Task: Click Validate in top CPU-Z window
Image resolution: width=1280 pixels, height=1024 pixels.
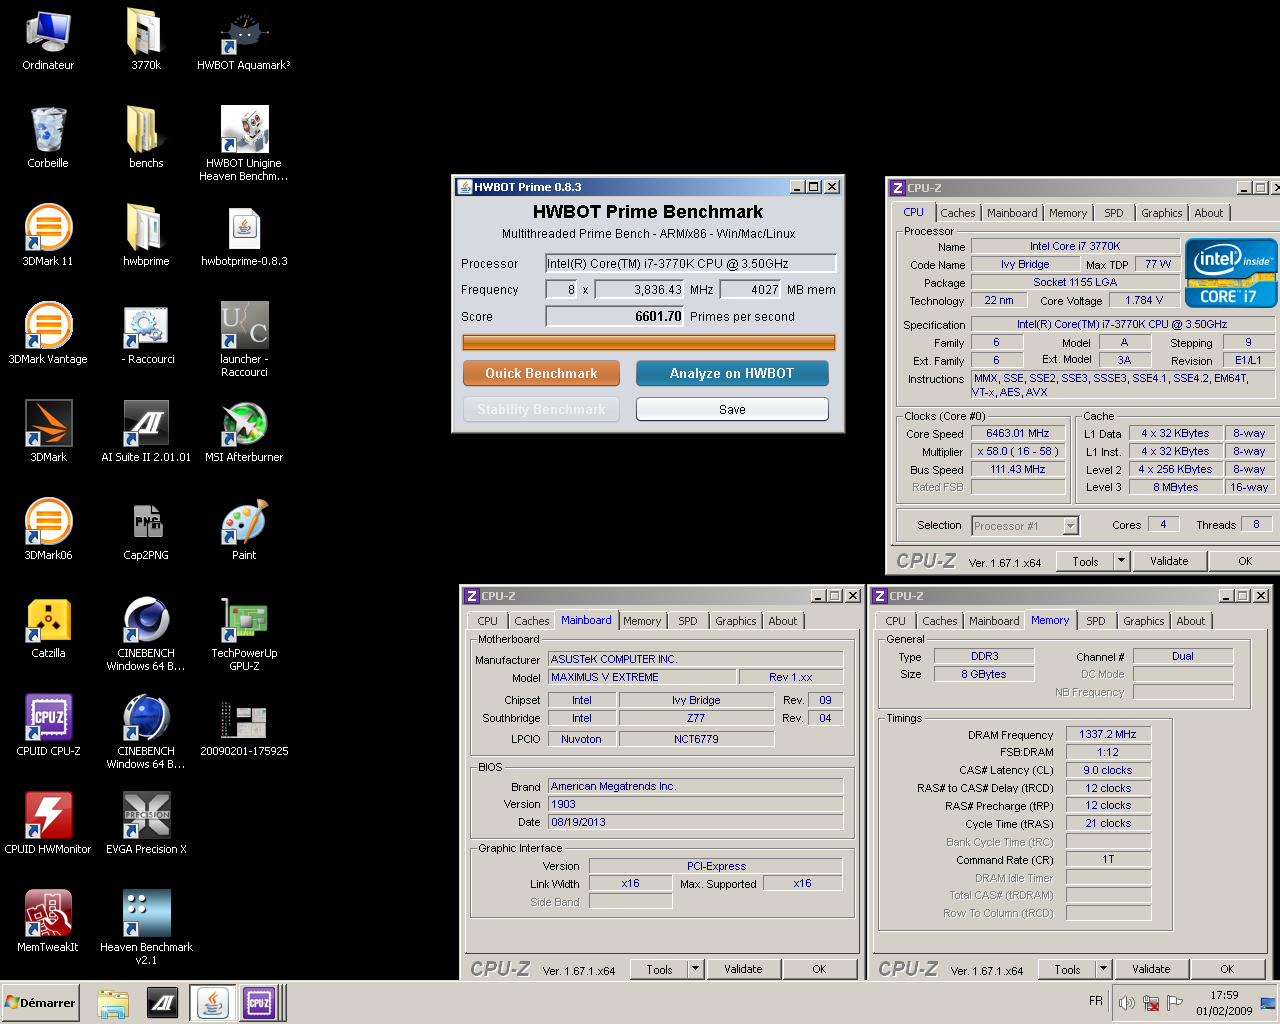Action: coord(1169,561)
